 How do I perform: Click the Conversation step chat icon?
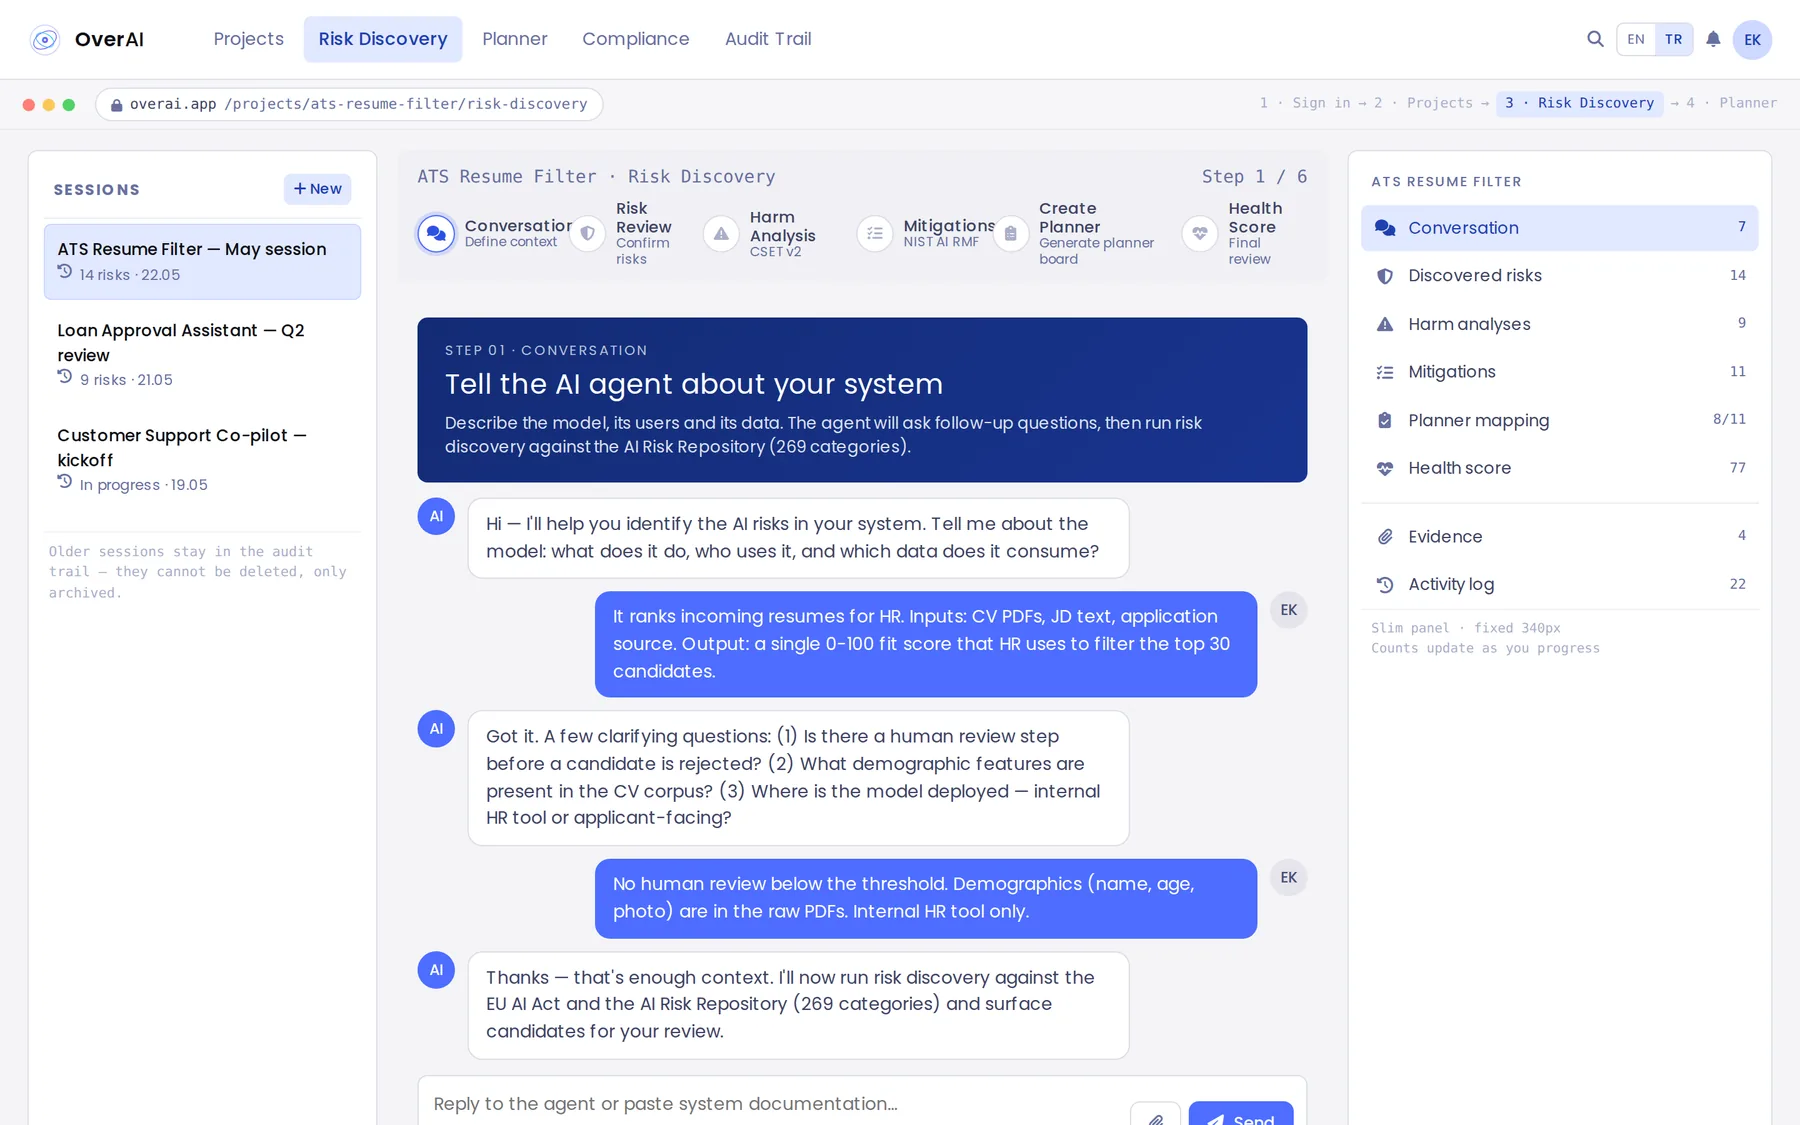[x=436, y=234]
